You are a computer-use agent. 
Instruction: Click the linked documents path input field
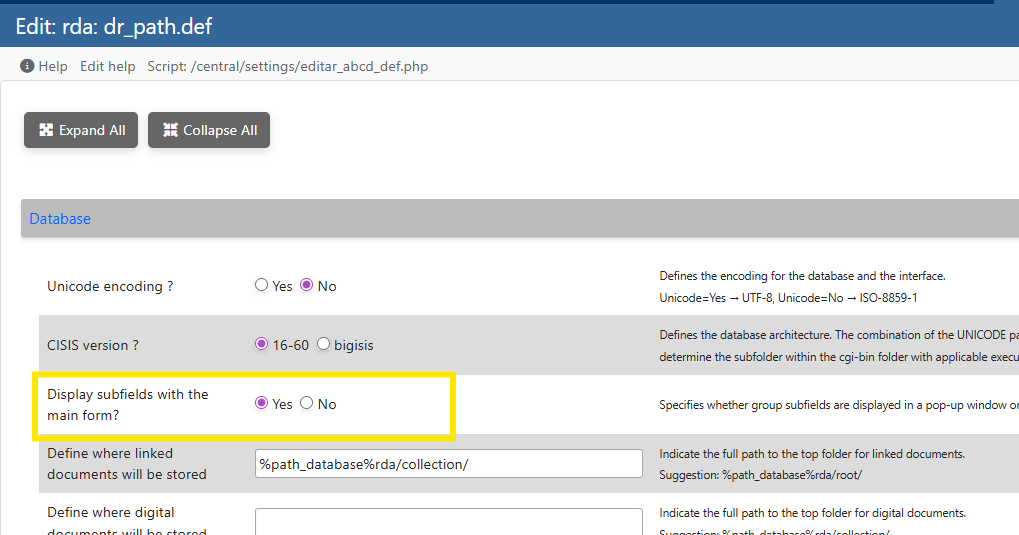click(x=448, y=463)
